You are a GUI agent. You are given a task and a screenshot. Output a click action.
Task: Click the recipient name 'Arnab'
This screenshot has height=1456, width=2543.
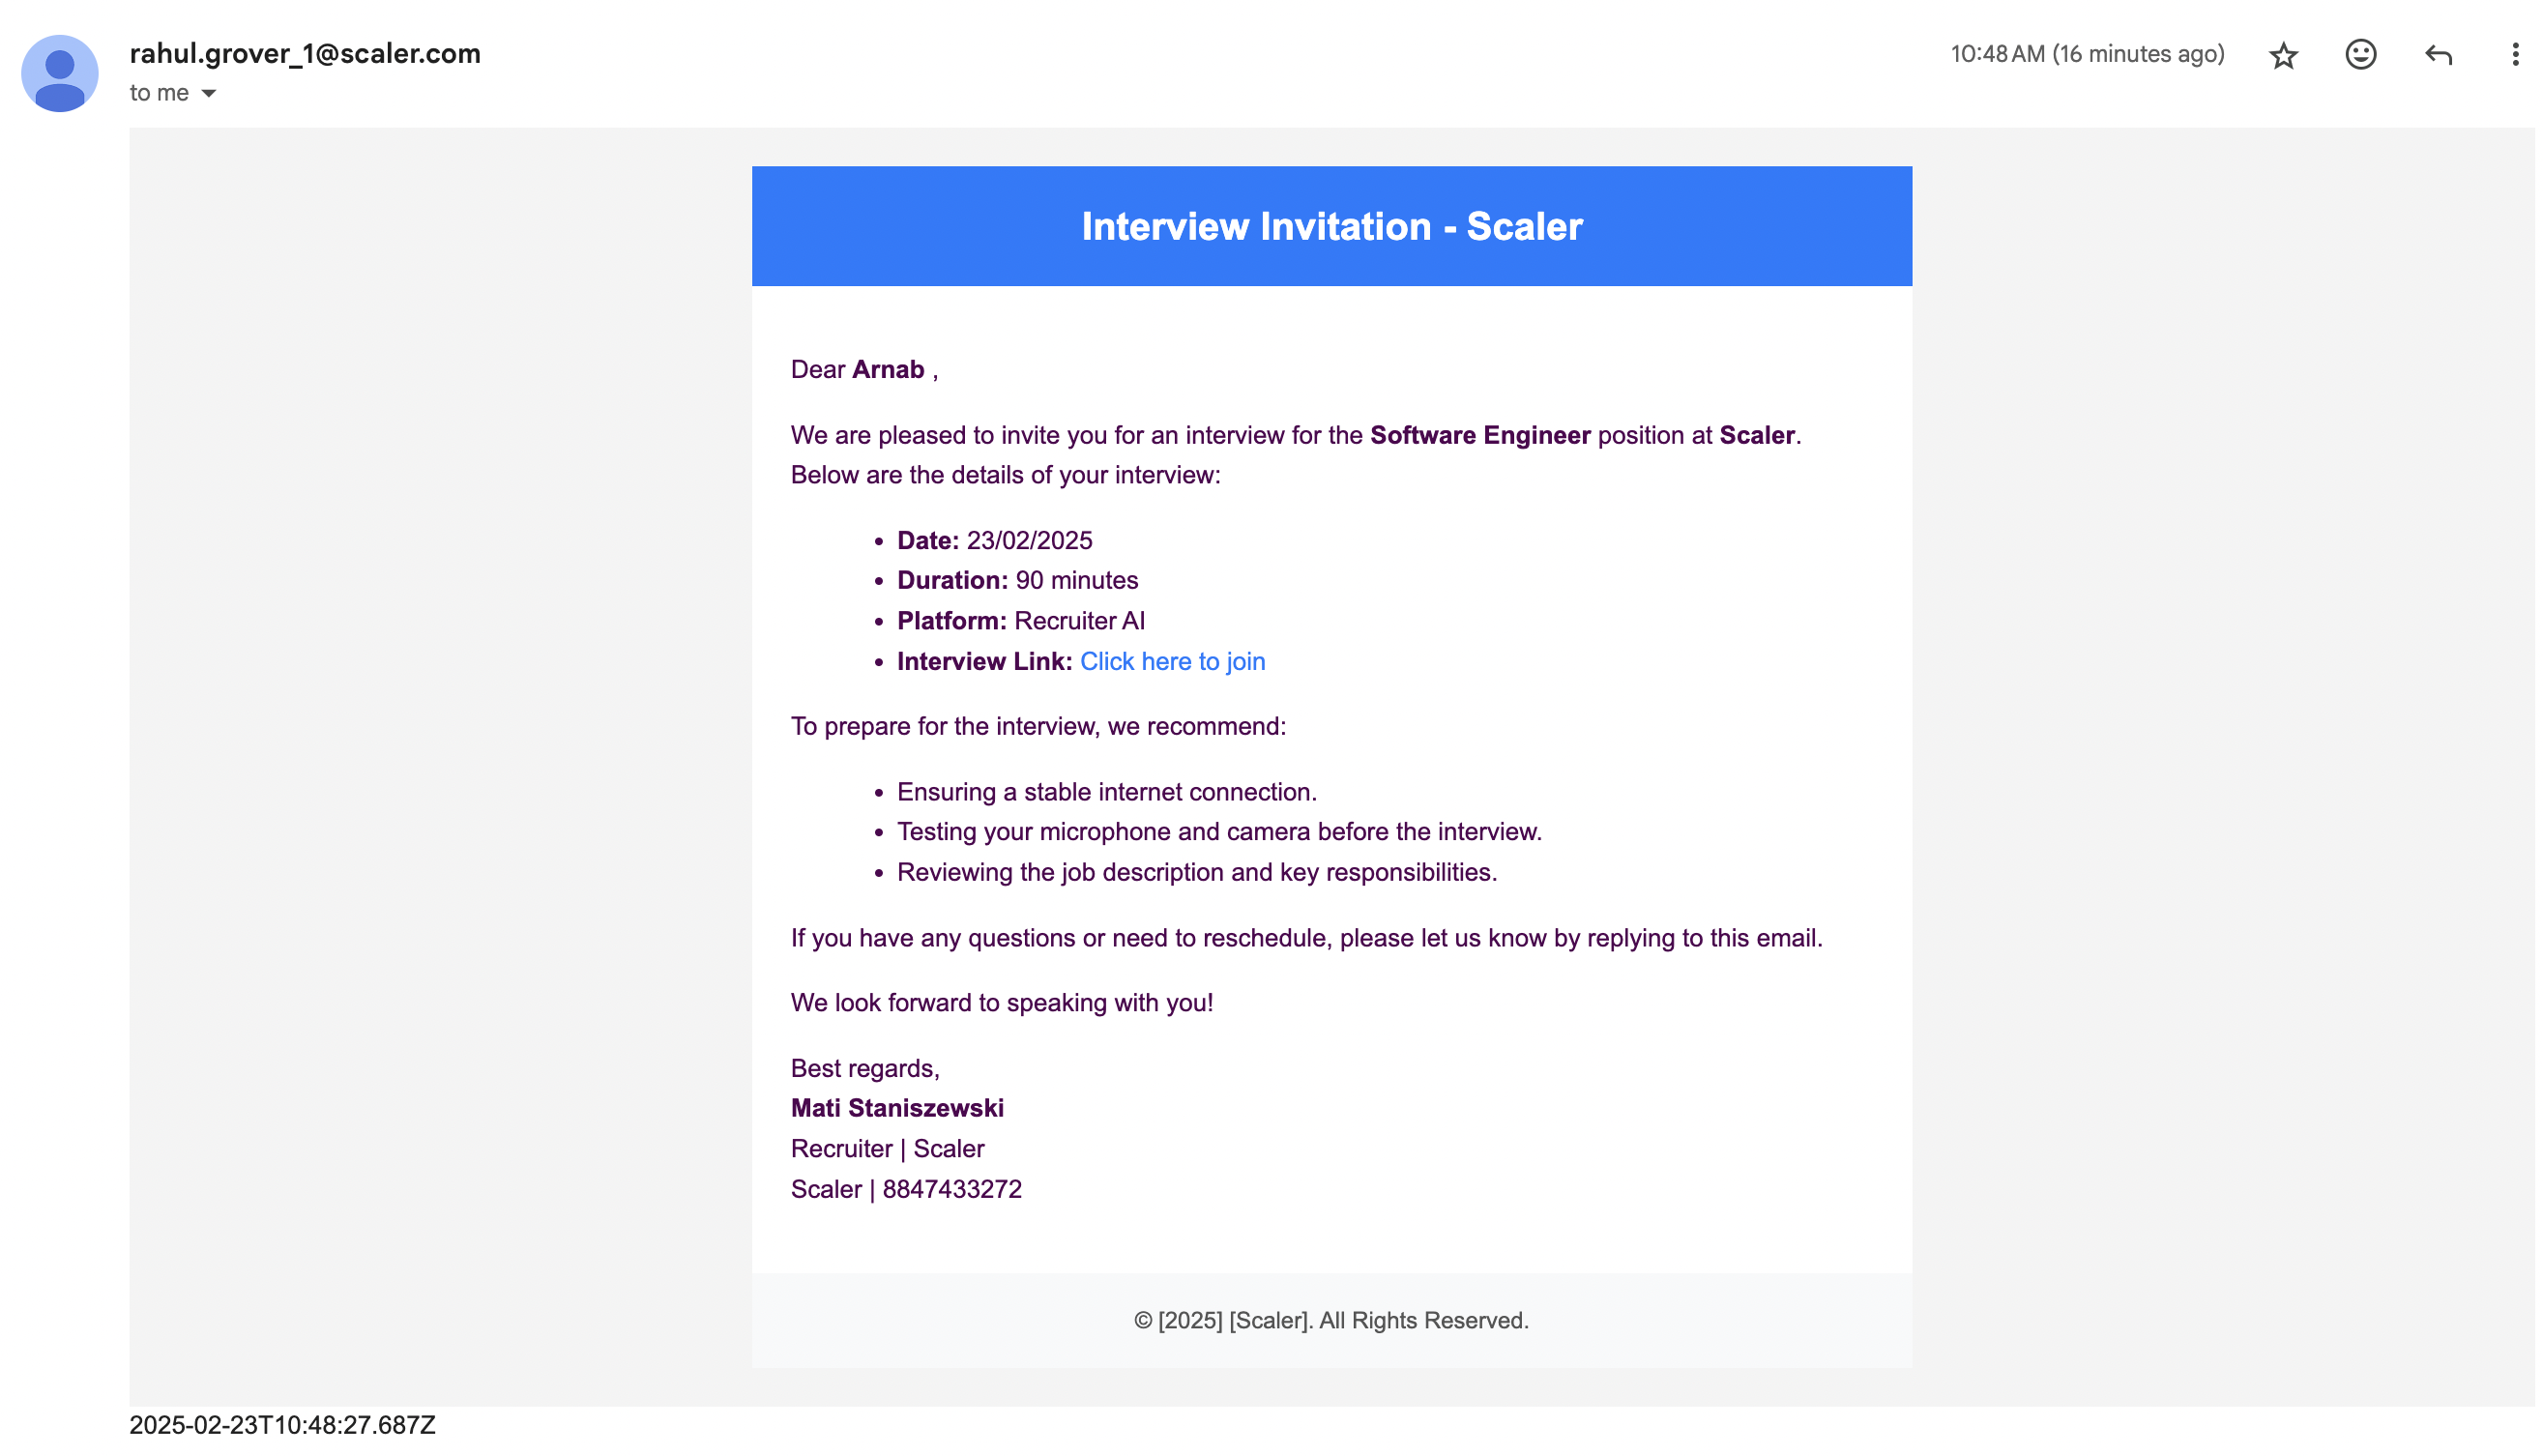888,369
